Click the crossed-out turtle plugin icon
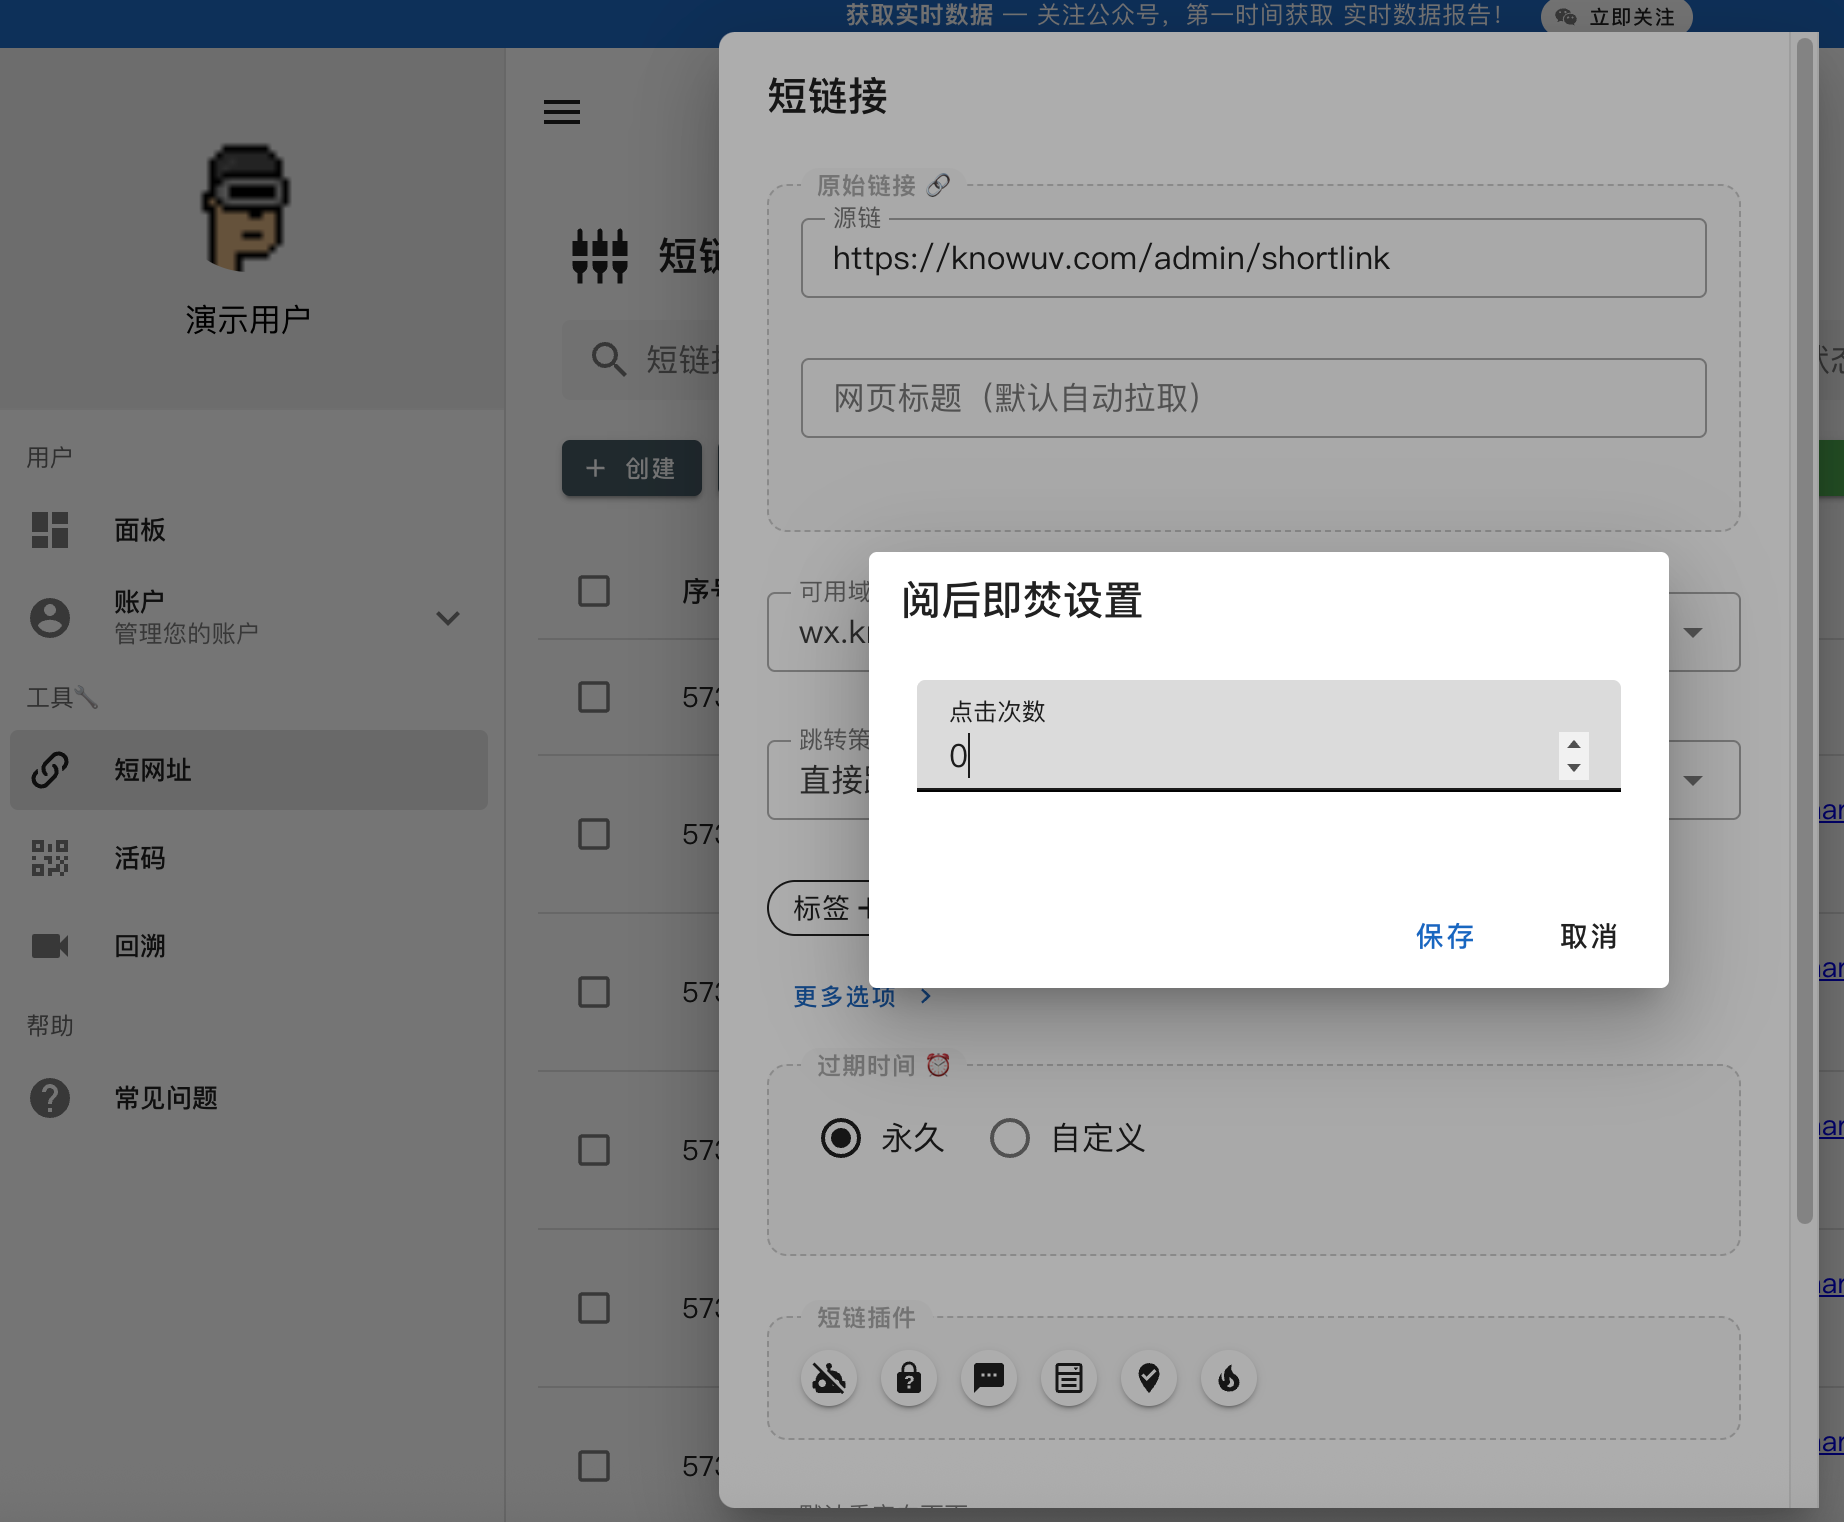This screenshot has height=1522, width=1844. [x=828, y=1379]
